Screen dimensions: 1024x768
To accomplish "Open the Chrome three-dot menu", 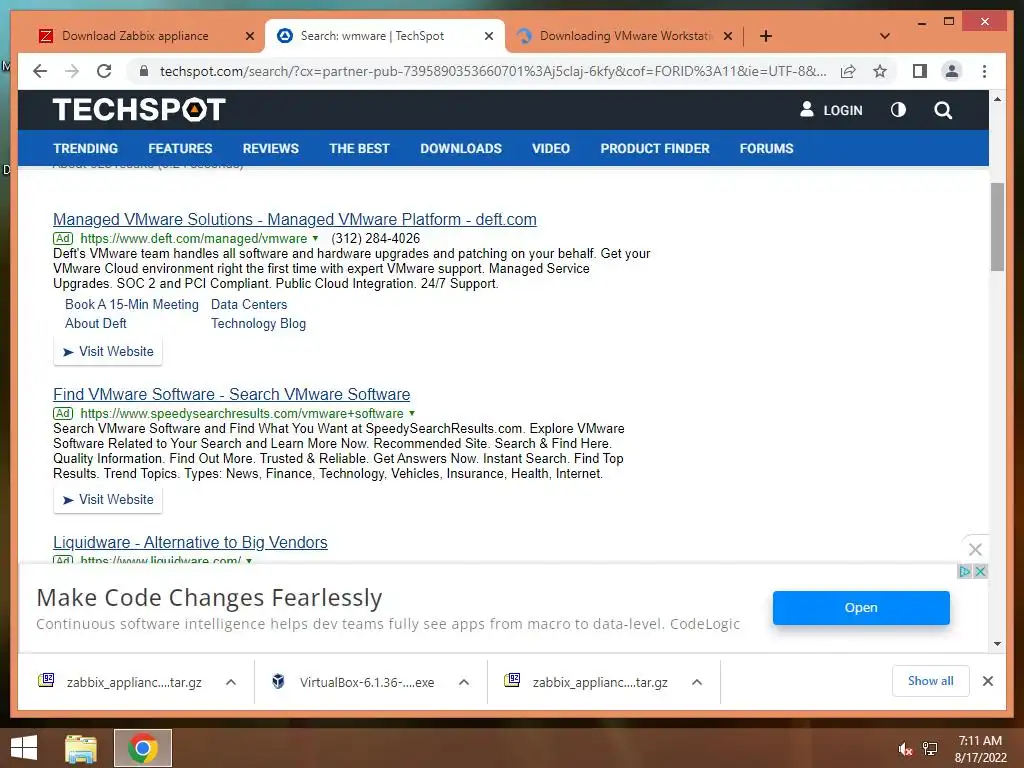I will 984,71.
